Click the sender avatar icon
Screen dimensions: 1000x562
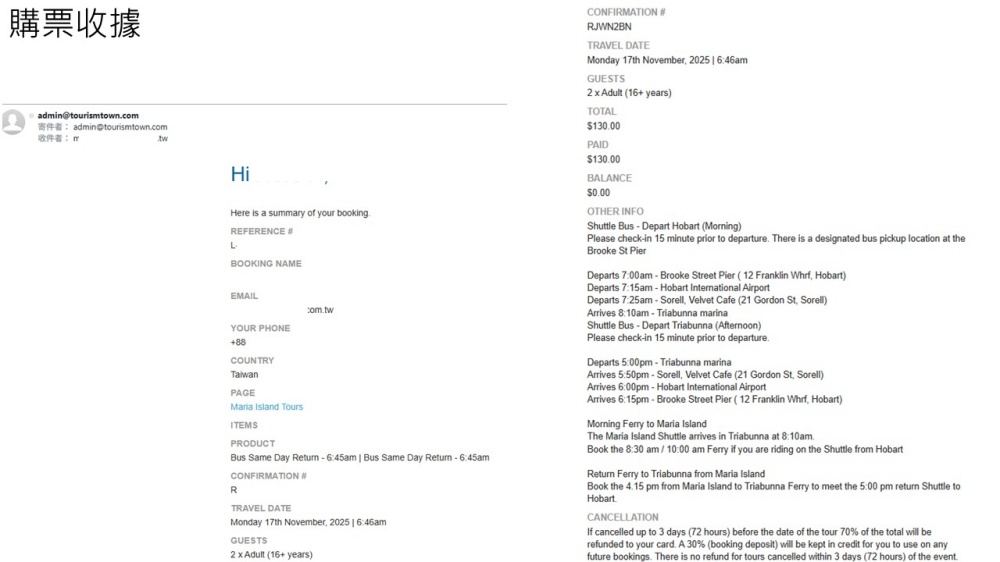tap(13, 122)
